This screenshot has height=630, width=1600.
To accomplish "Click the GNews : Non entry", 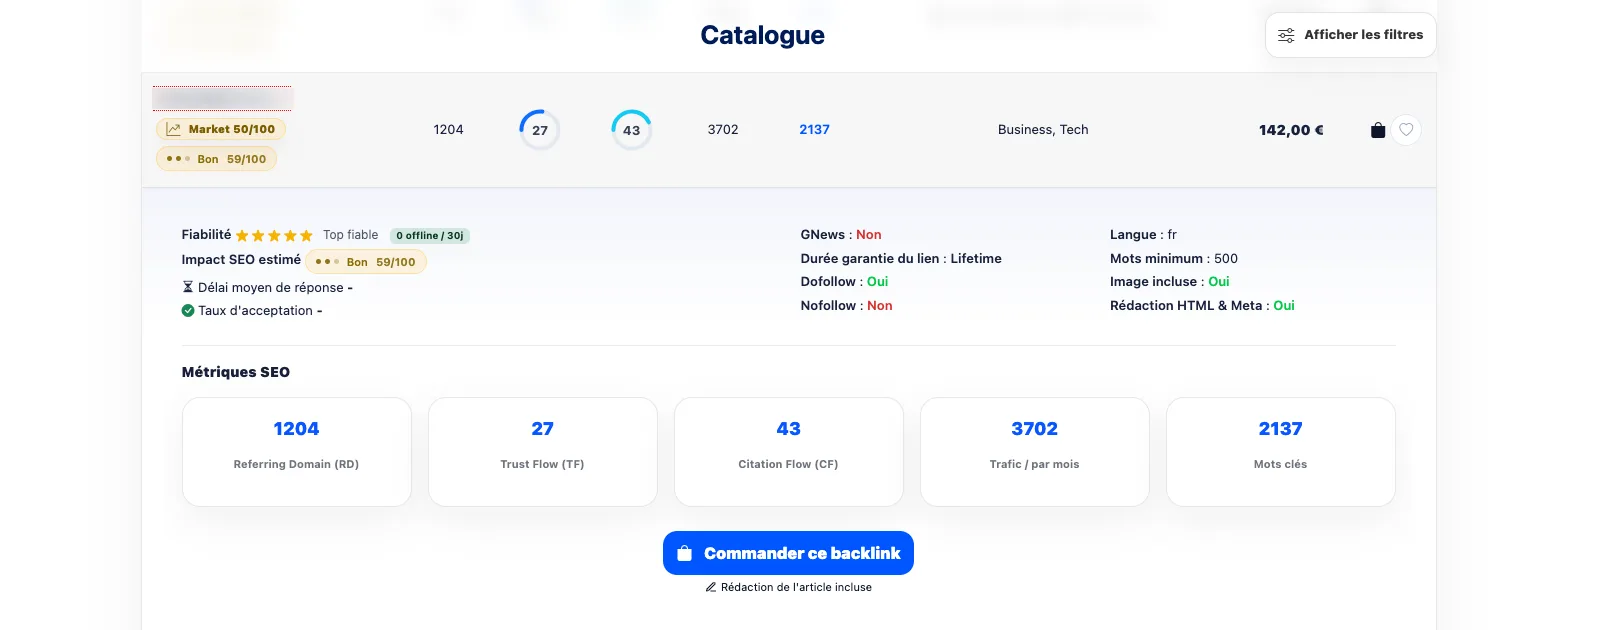I will click(841, 235).
